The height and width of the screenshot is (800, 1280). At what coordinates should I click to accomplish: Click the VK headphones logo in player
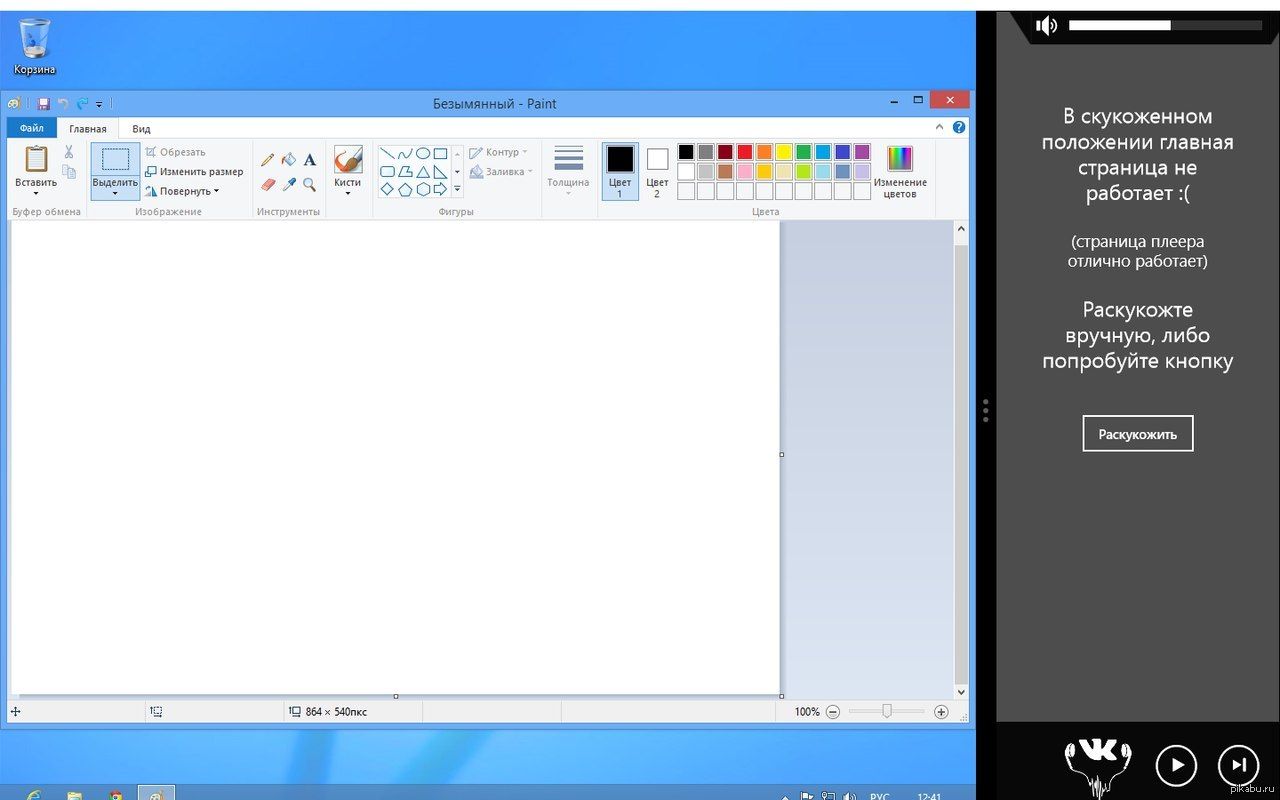coord(1097,767)
